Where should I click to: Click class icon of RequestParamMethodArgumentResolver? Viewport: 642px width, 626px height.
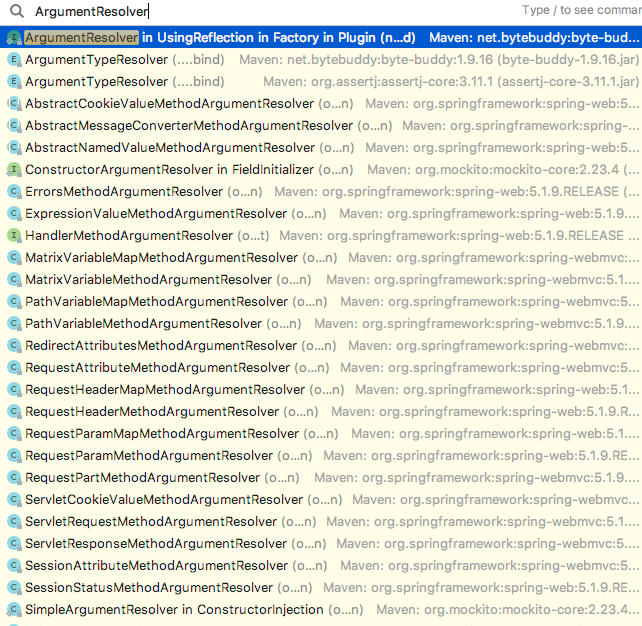14,455
